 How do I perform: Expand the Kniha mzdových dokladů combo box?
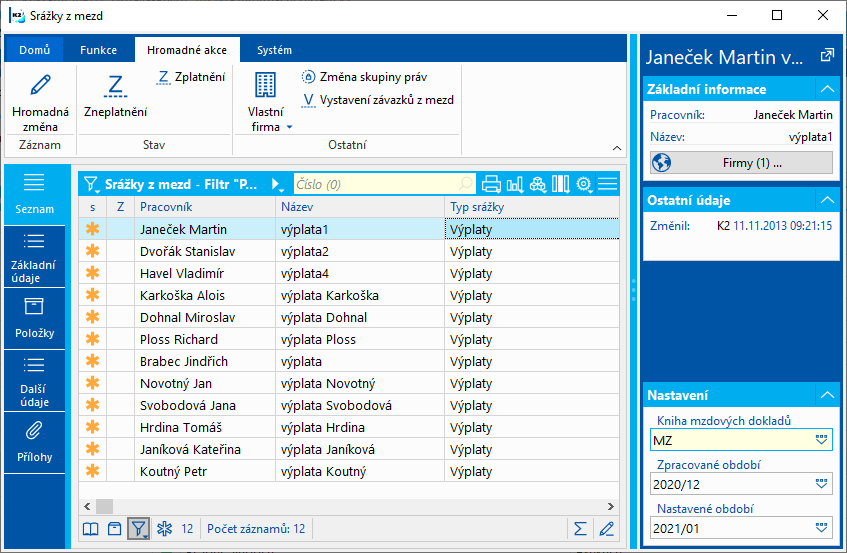pyautogui.click(x=822, y=439)
